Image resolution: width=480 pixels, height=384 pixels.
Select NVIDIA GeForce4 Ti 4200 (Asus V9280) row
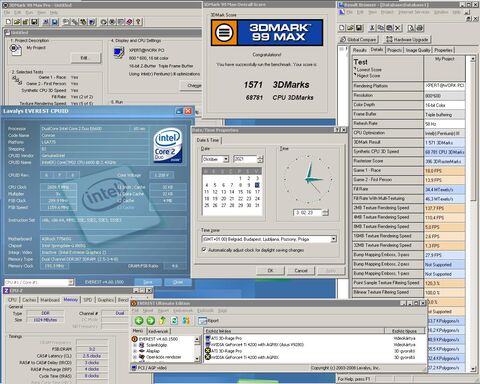tap(257, 344)
